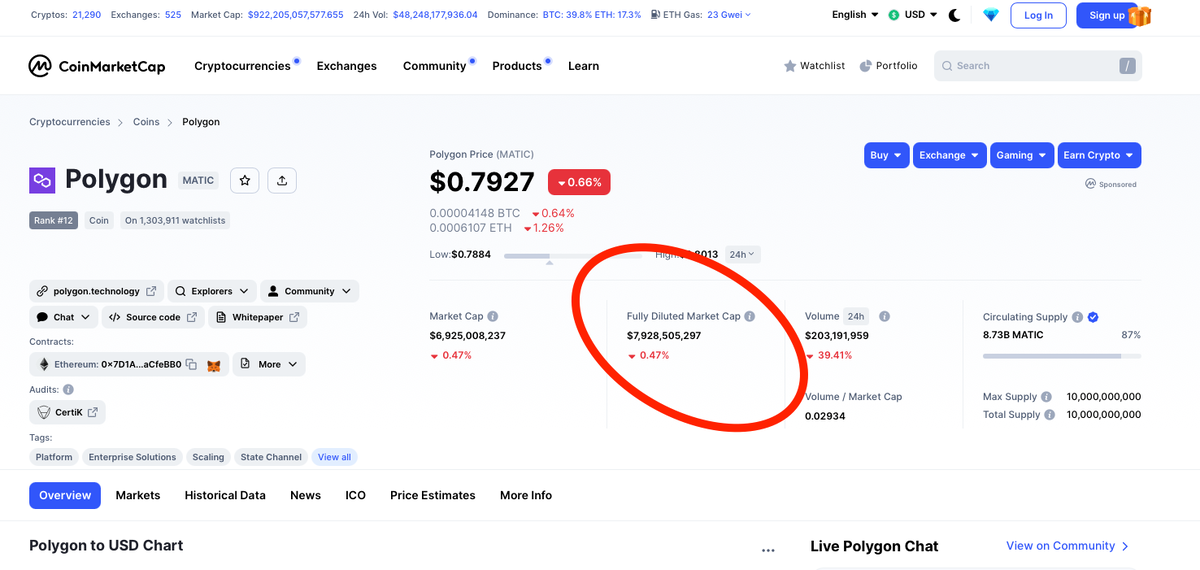
Task: Click the Enterprise Solutions tag
Action: click(x=132, y=457)
